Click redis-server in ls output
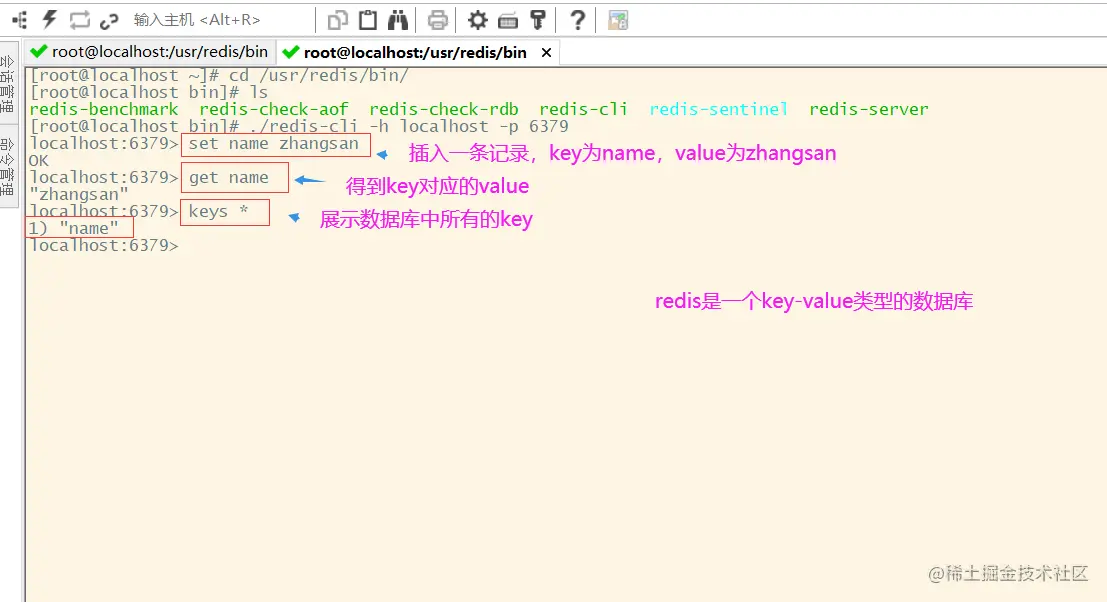 pos(869,109)
